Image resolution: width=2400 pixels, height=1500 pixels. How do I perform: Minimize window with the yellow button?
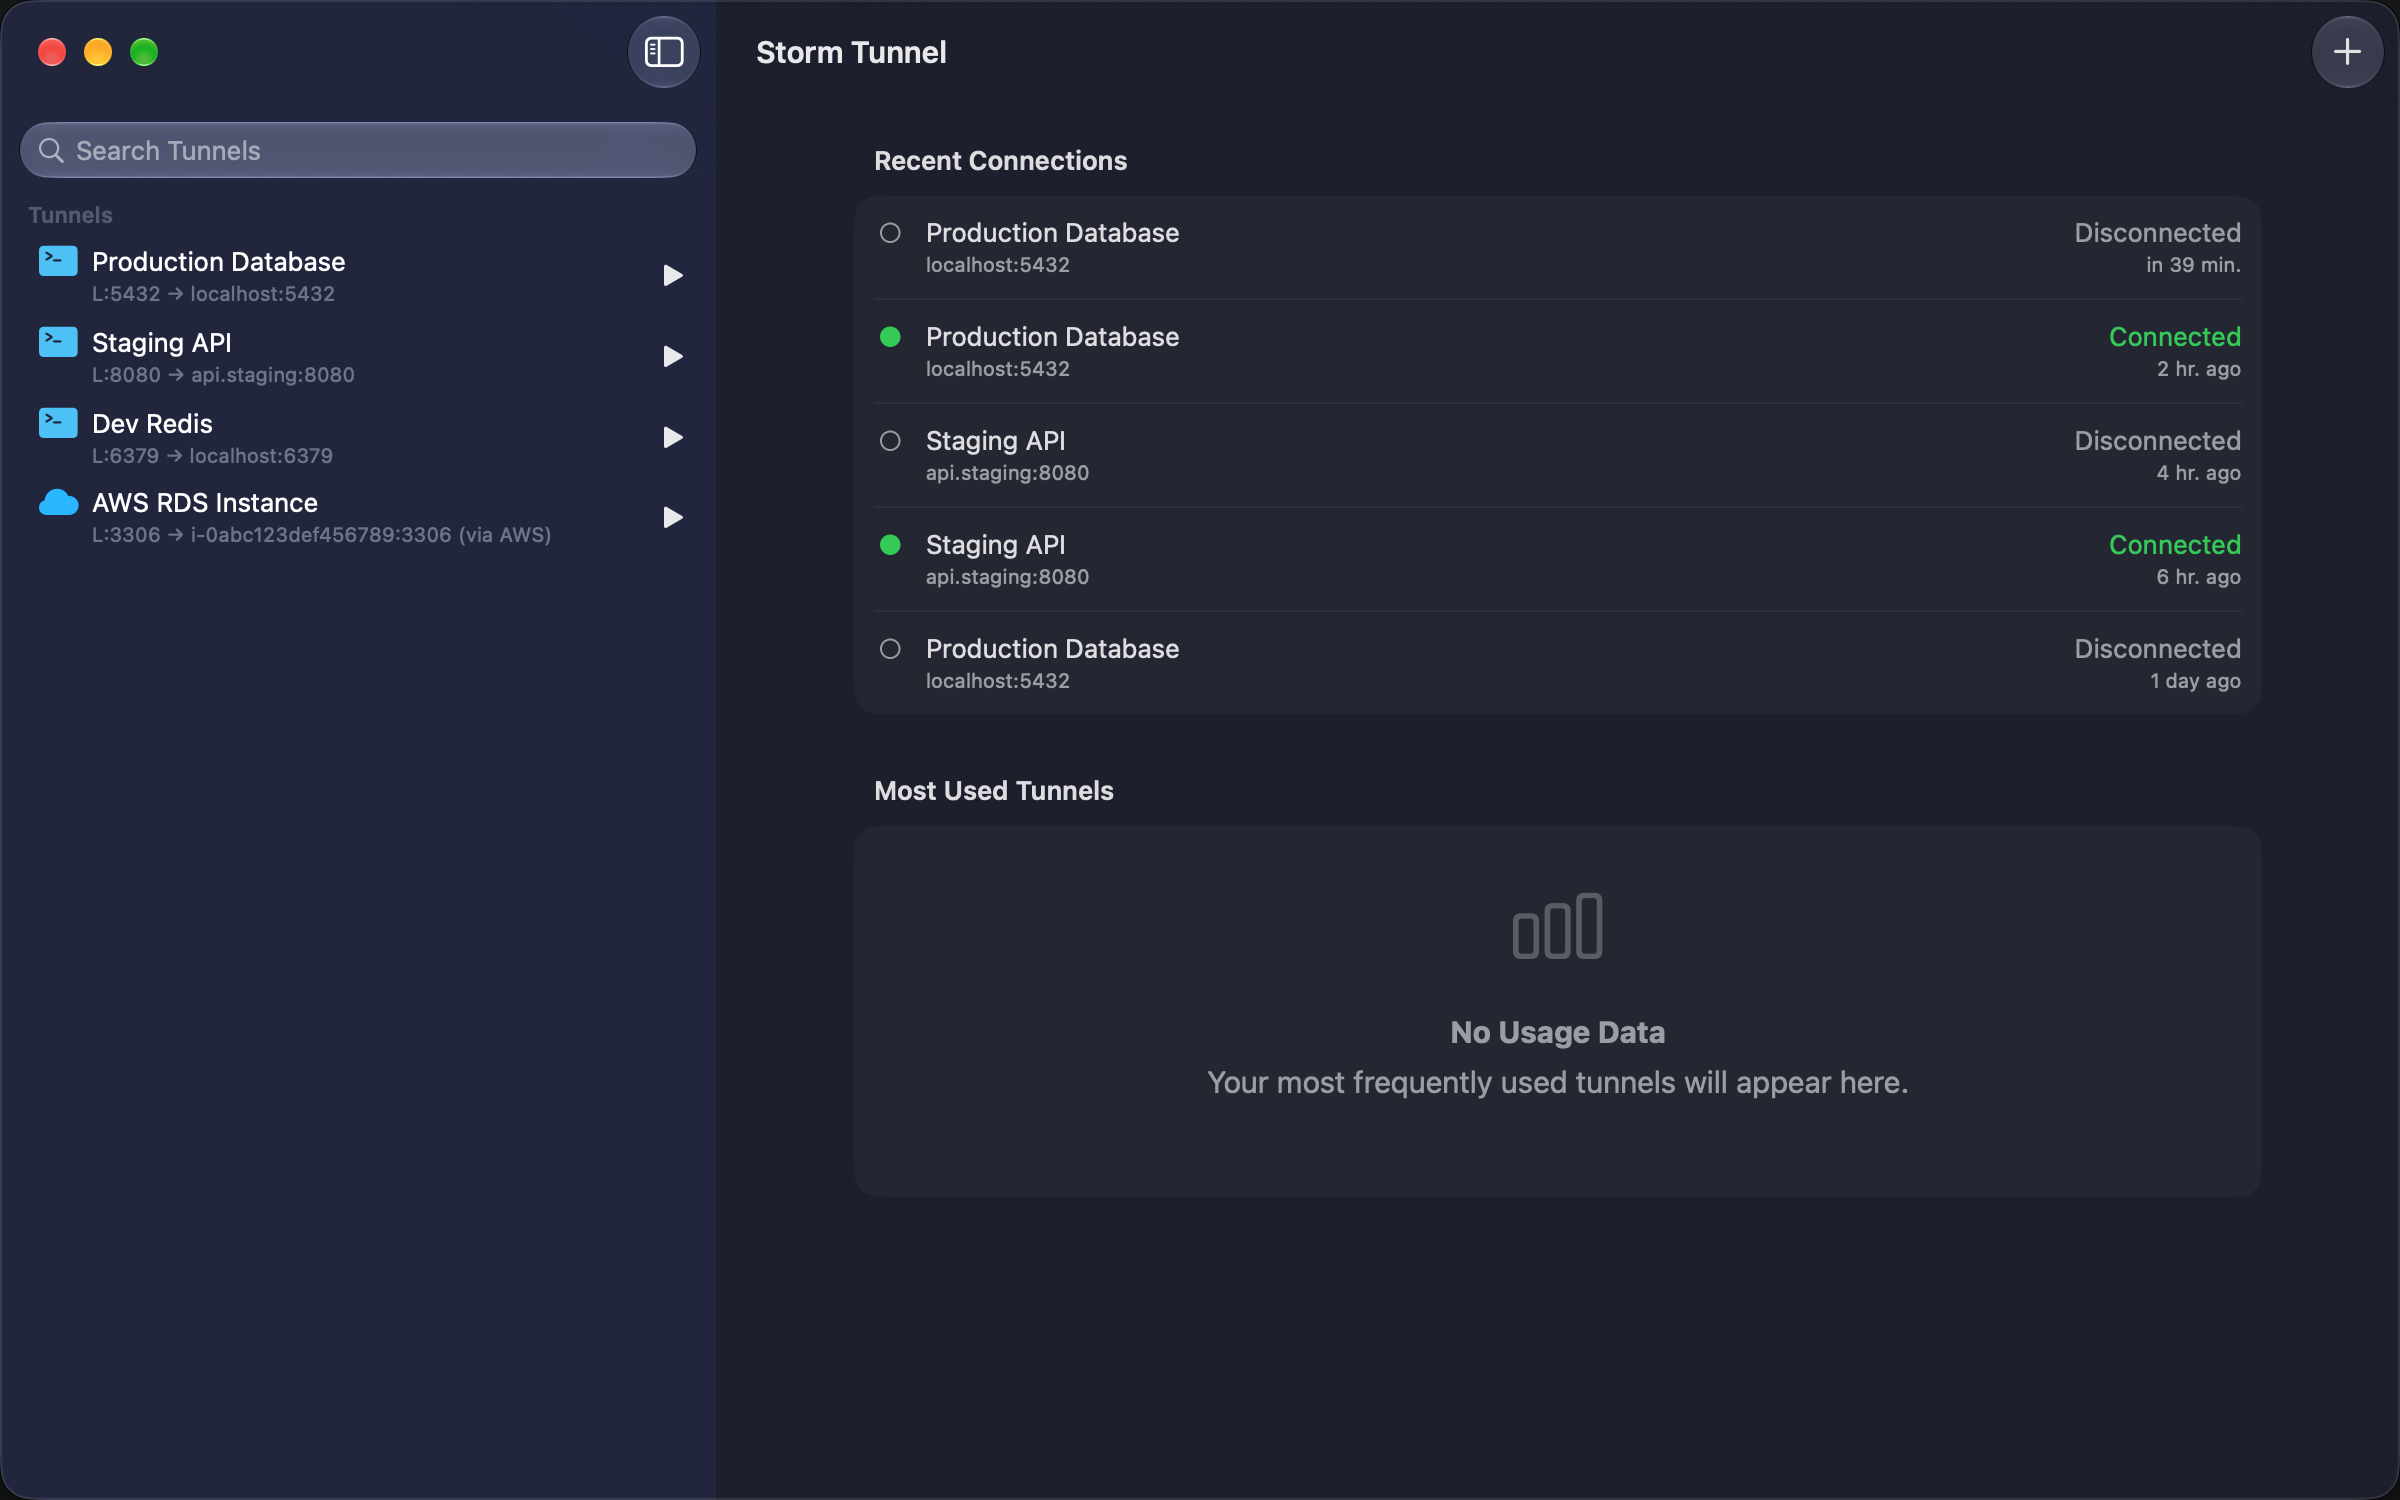coord(98,52)
